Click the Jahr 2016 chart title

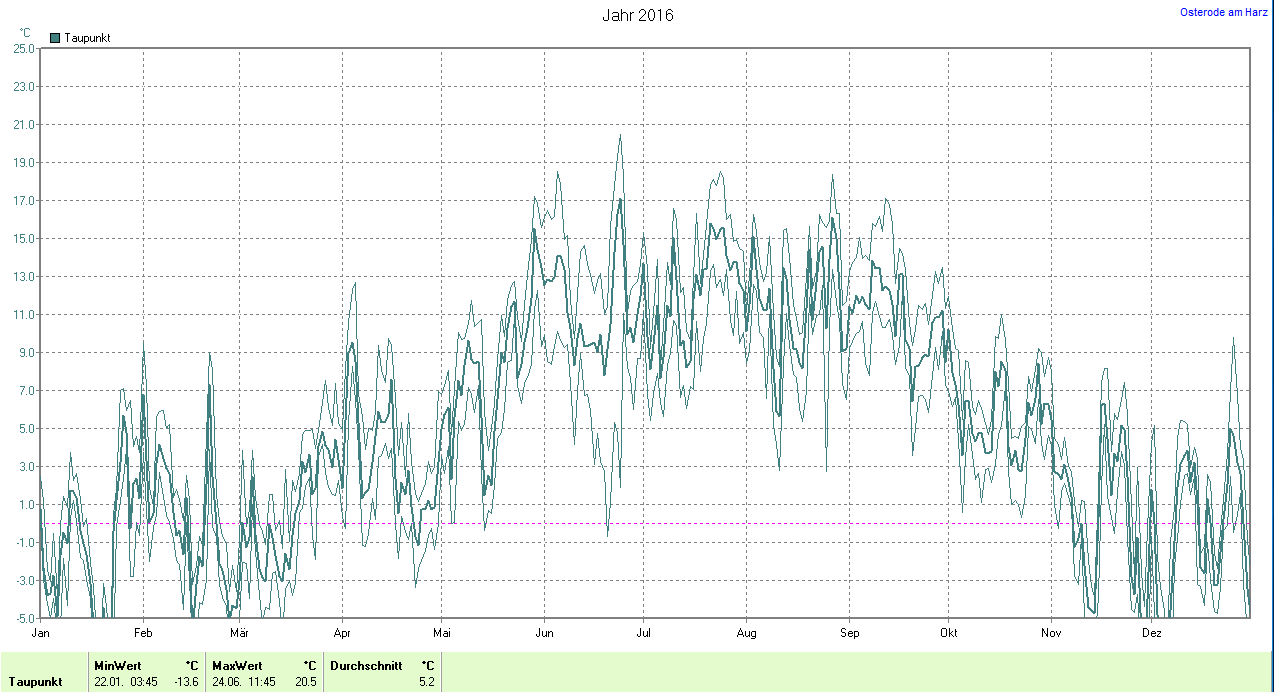[637, 15]
